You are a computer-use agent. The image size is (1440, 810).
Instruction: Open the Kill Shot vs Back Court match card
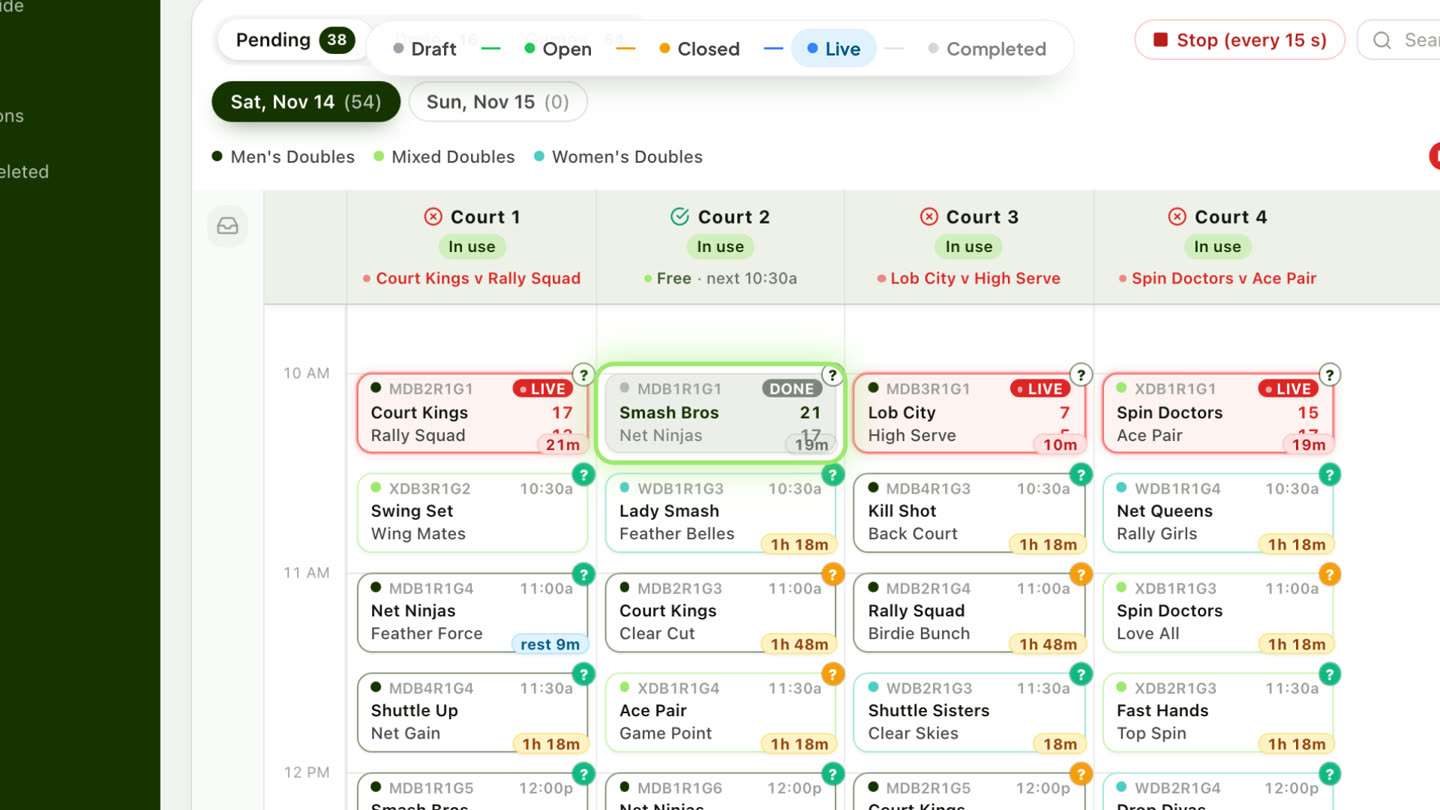pos(968,512)
